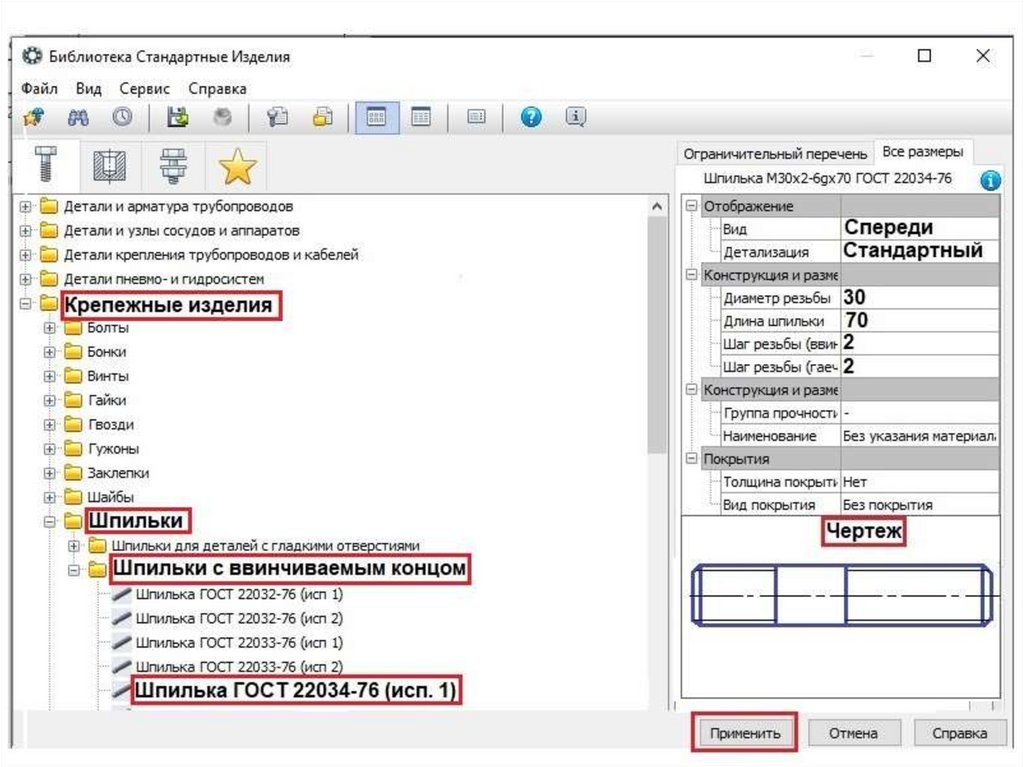Select the bolted joint assembly tab icon
The width and height of the screenshot is (1024, 767).
[173, 166]
